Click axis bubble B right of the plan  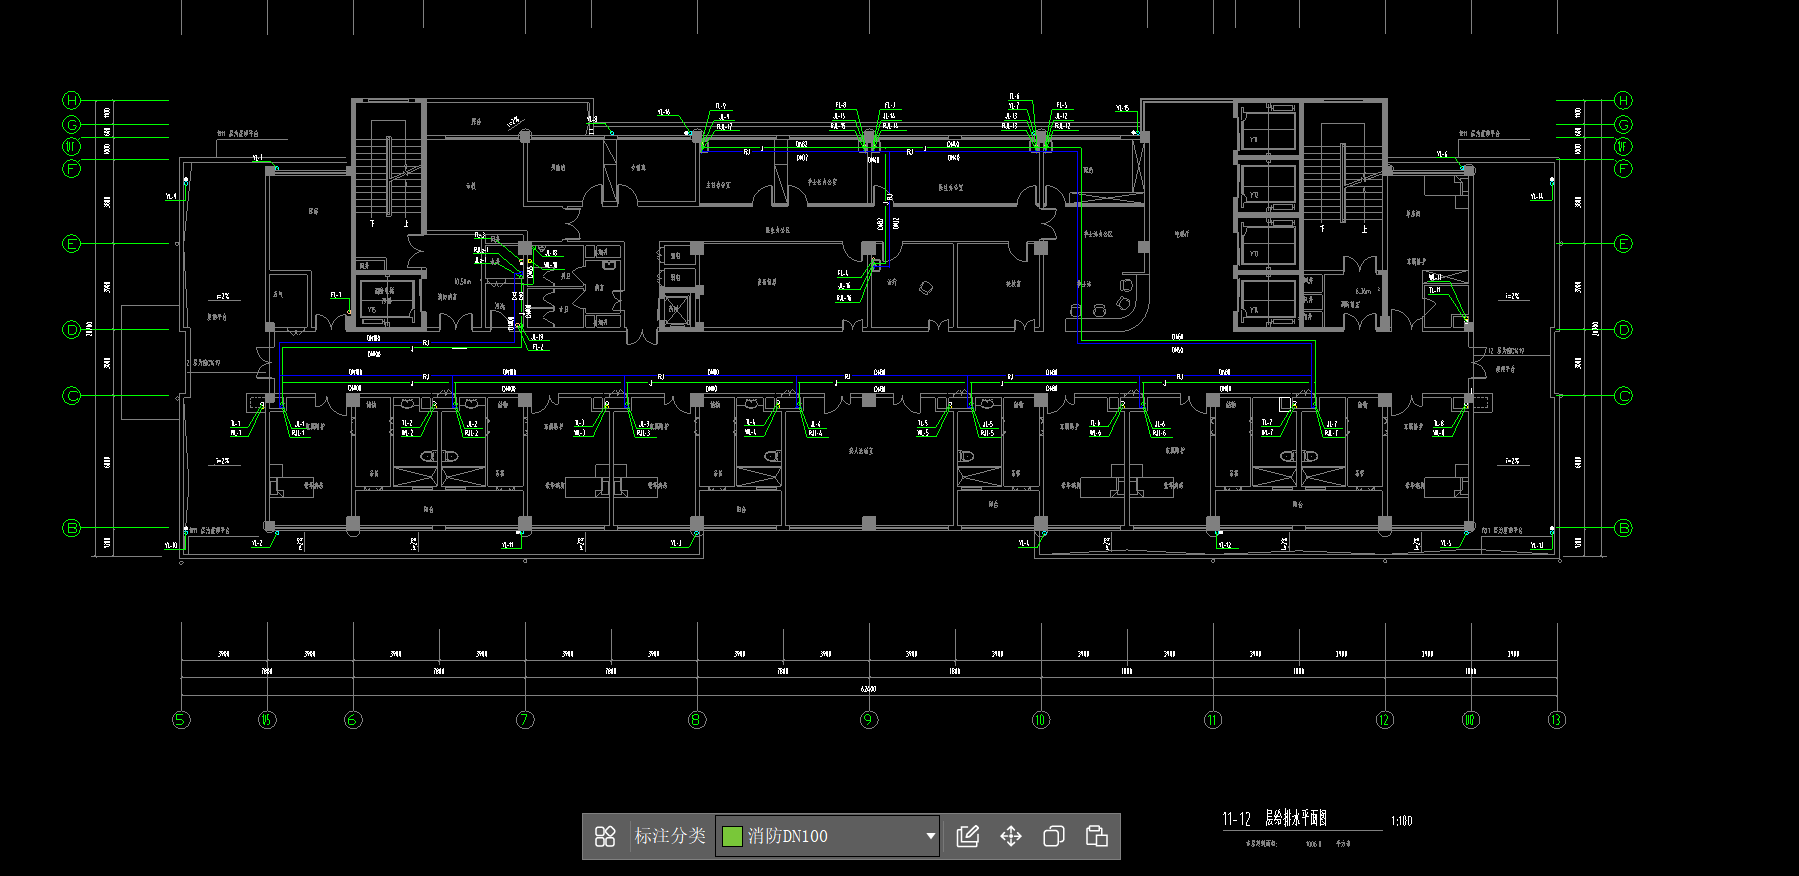[x=1624, y=528]
